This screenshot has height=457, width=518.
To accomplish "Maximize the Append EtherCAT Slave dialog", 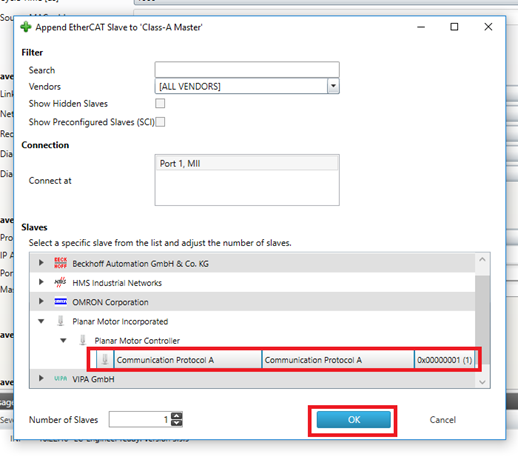I will pyautogui.click(x=454, y=27).
